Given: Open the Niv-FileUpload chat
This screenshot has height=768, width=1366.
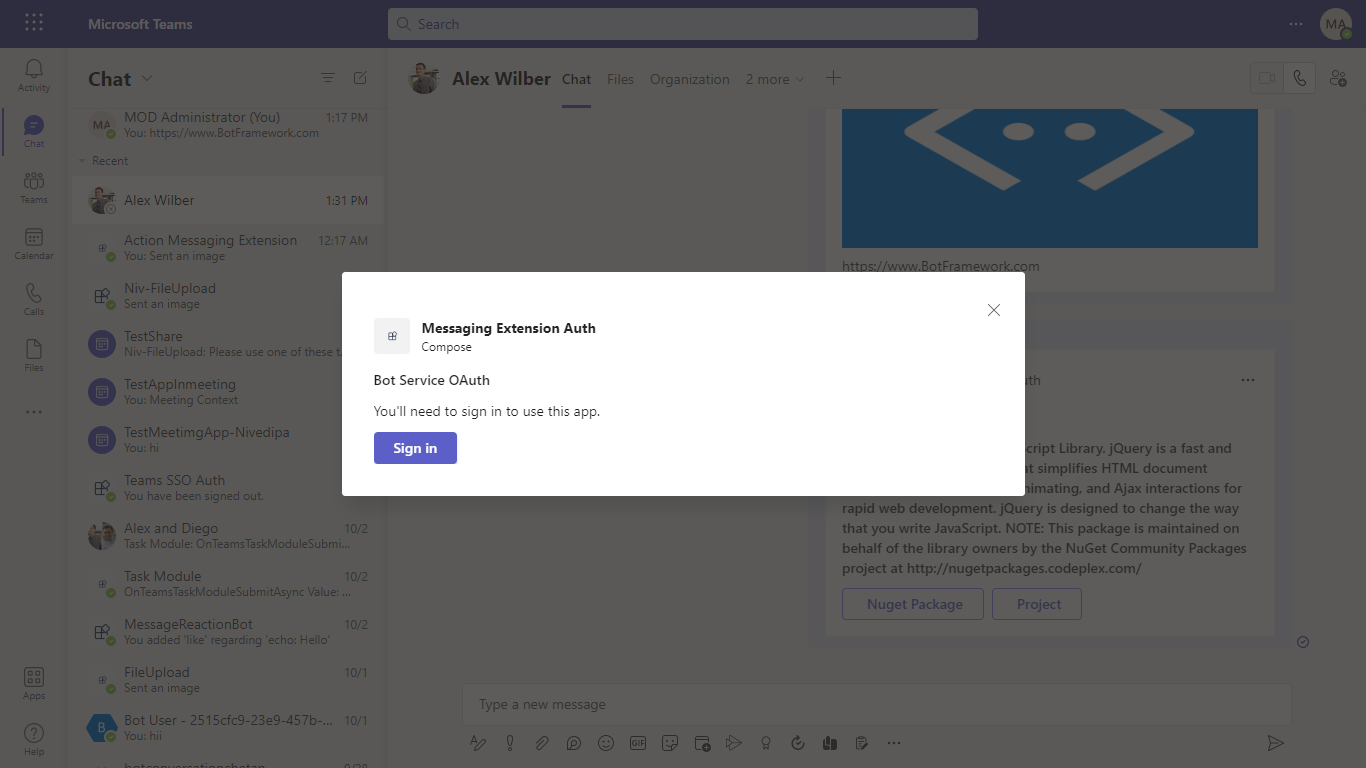Looking at the screenshot, I should point(227,296).
